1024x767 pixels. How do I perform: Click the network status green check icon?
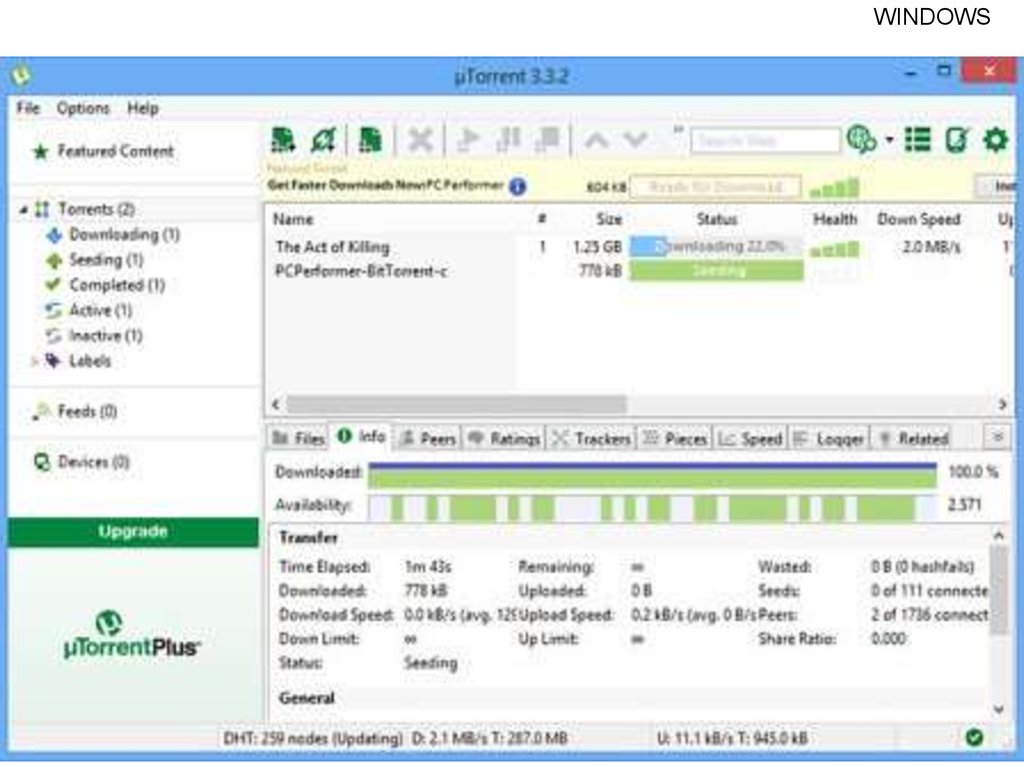click(x=974, y=738)
